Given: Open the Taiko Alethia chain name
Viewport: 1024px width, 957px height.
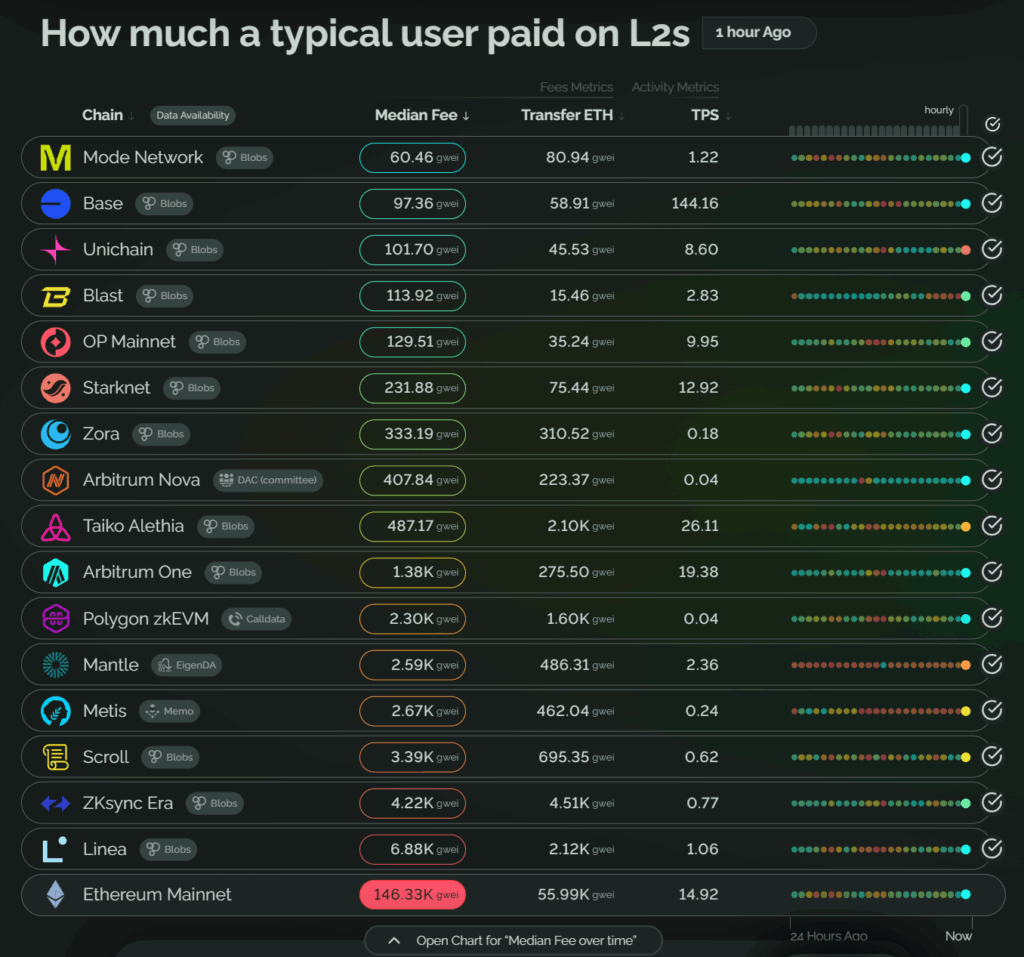Looking at the screenshot, I should click(x=133, y=526).
